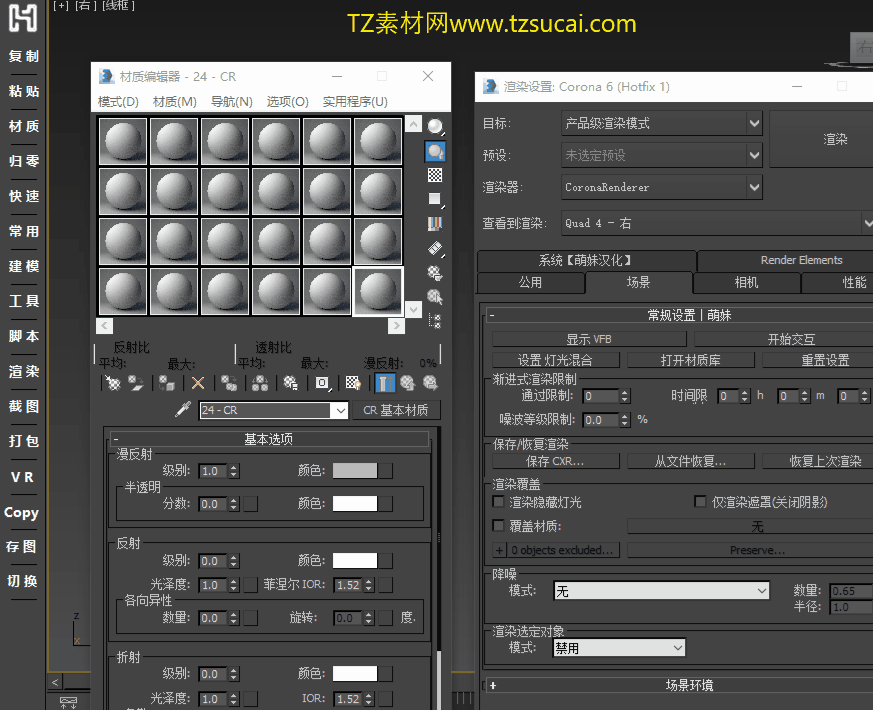Open the 预设 未选定预设 dropdown

pyautogui.click(x=661, y=155)
